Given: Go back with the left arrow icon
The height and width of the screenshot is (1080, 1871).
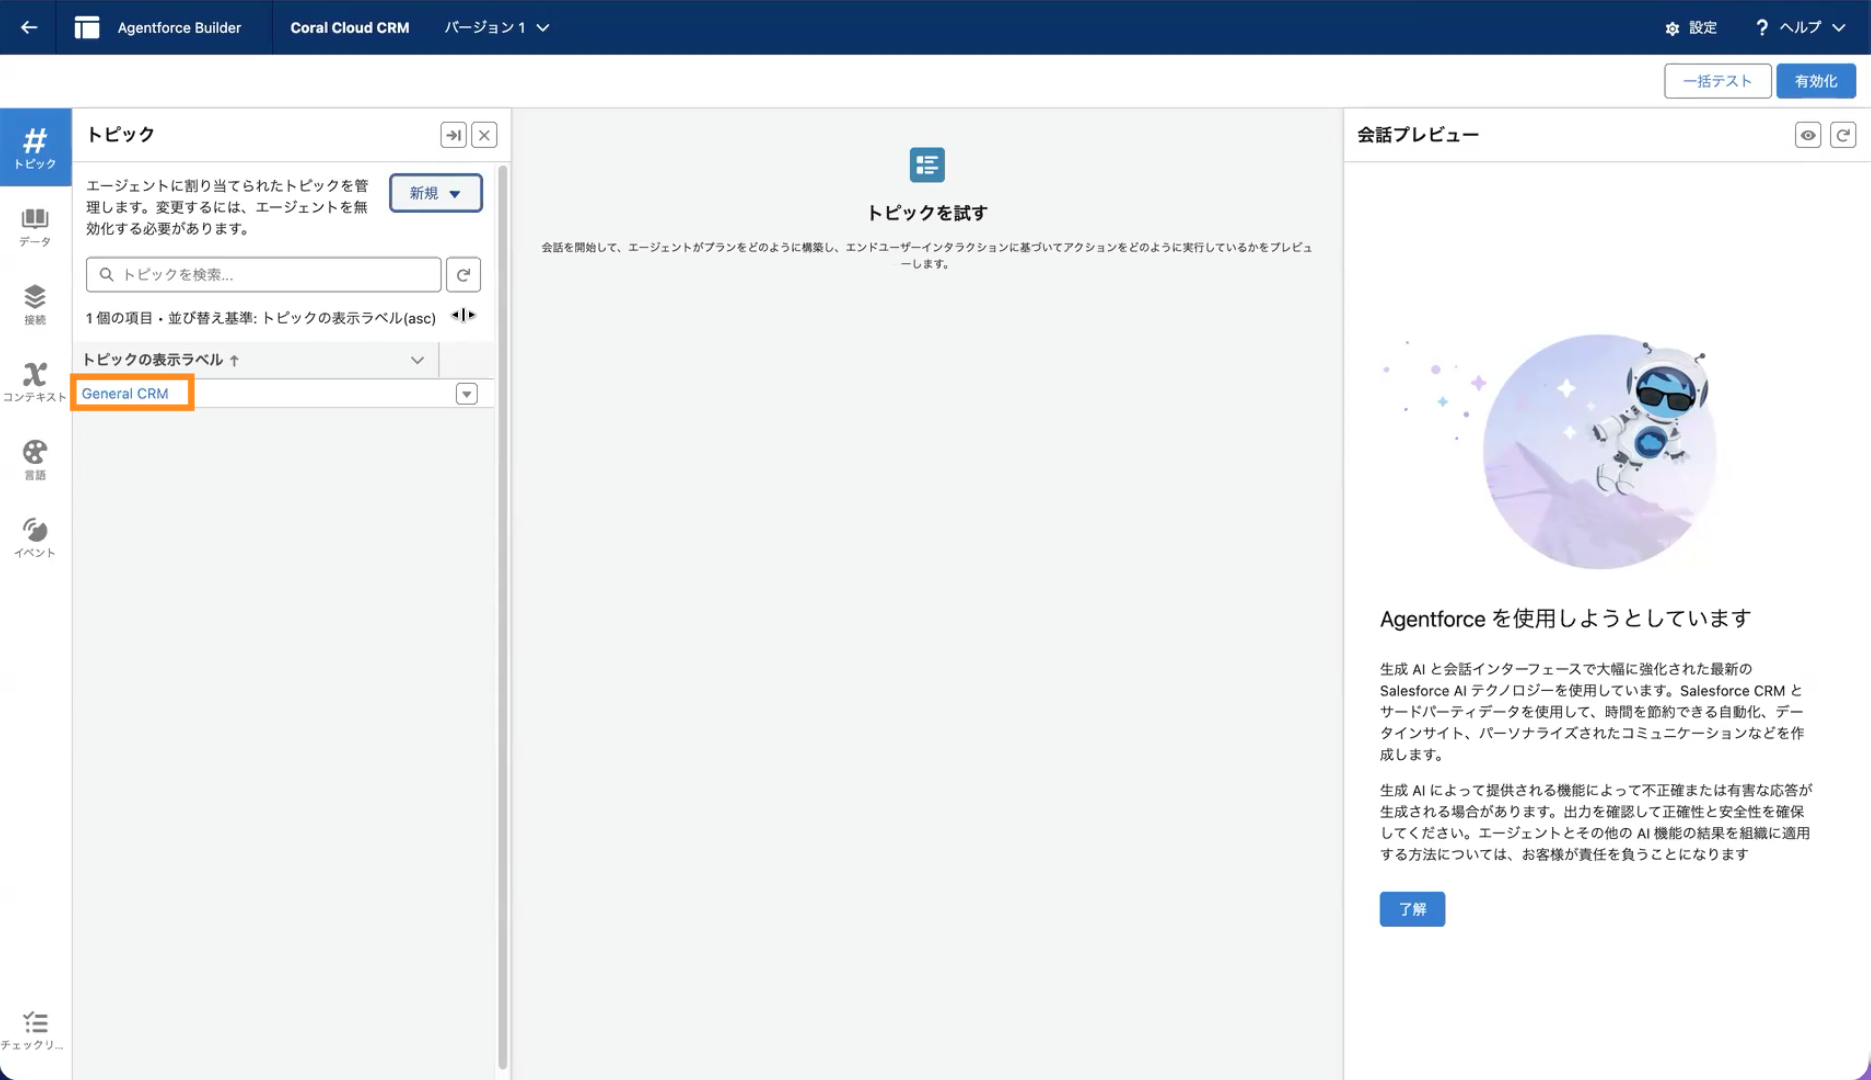Looking at the screenshot, I should [29, 27].
